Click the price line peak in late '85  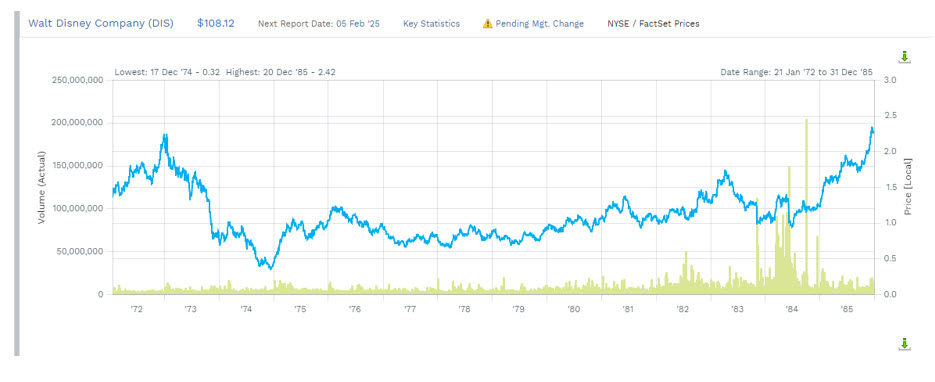(x=872, y=128)
